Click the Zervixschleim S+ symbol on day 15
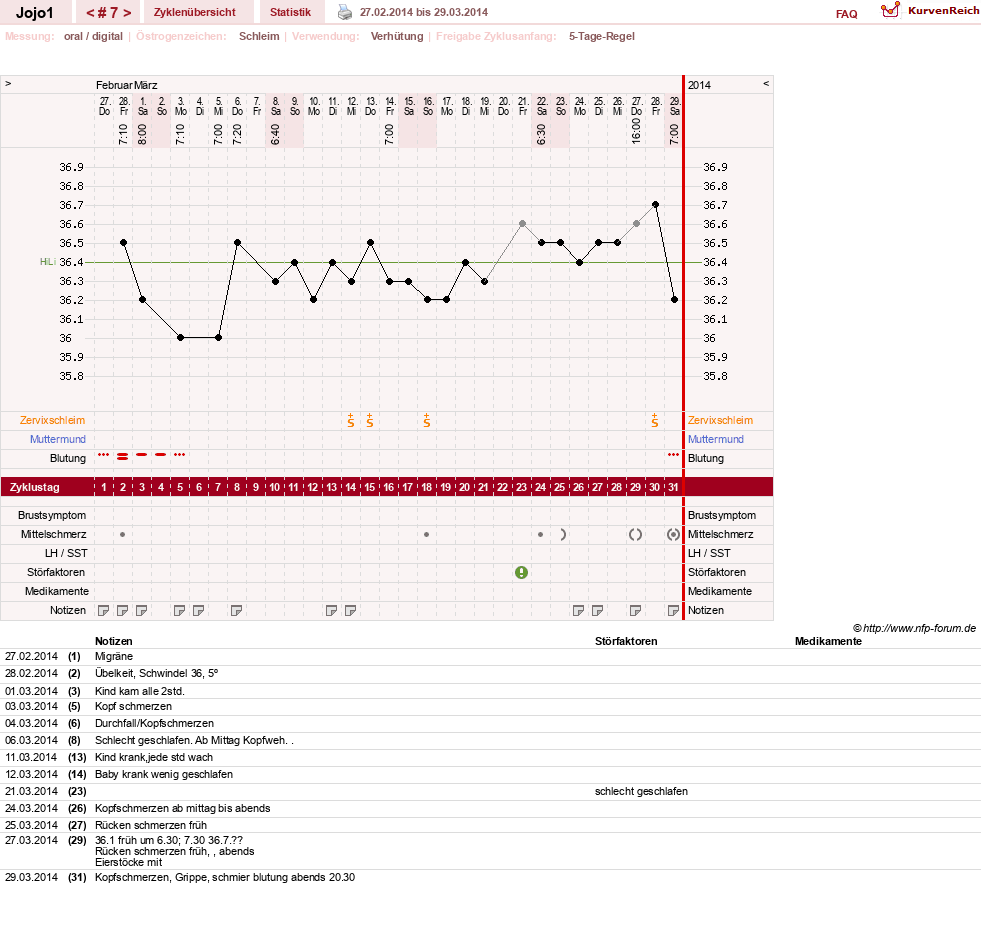Image resolution: width=981 pixels, height=948 pixels. coord(370,420)
